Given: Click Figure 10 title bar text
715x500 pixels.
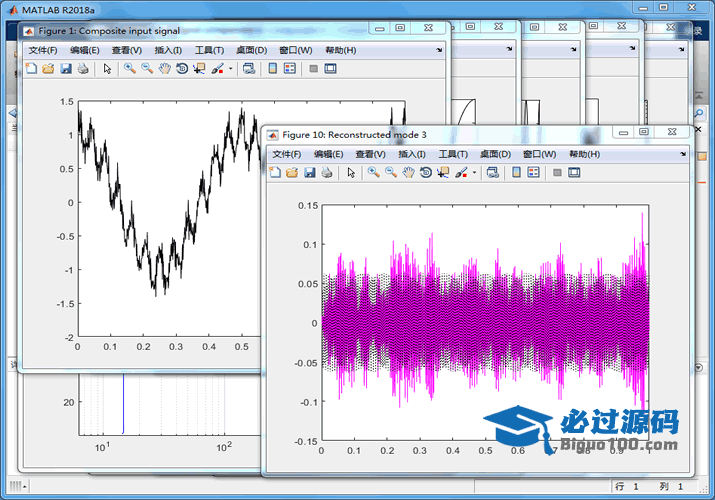Looking at the screenshot, I should 354,135.
